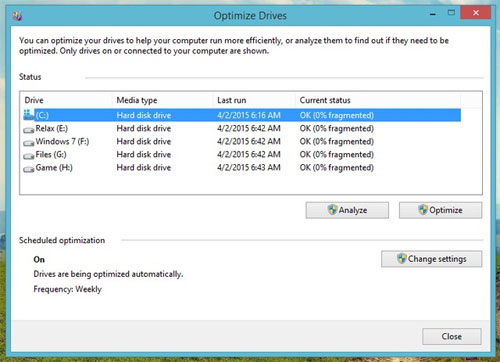Screen dimensions: 500x362
Task: Minimize the Optimize Drives window
Action: coord(433,14)
